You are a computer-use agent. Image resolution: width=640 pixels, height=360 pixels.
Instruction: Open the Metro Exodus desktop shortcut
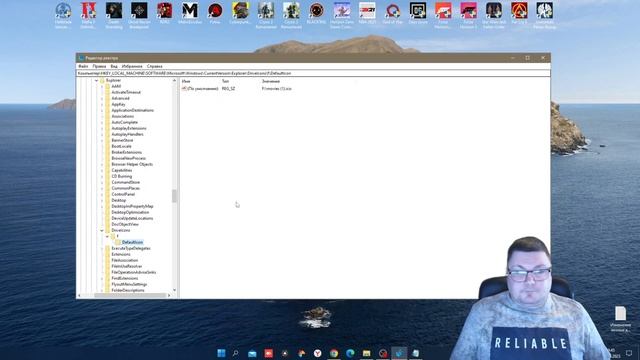[x=190, y=14]
